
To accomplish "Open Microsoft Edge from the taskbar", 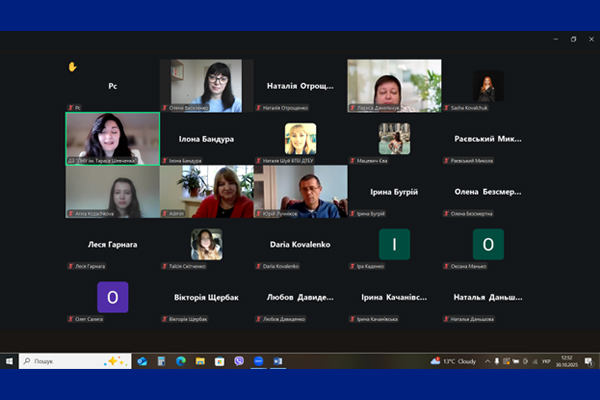I will pos(181,360).
